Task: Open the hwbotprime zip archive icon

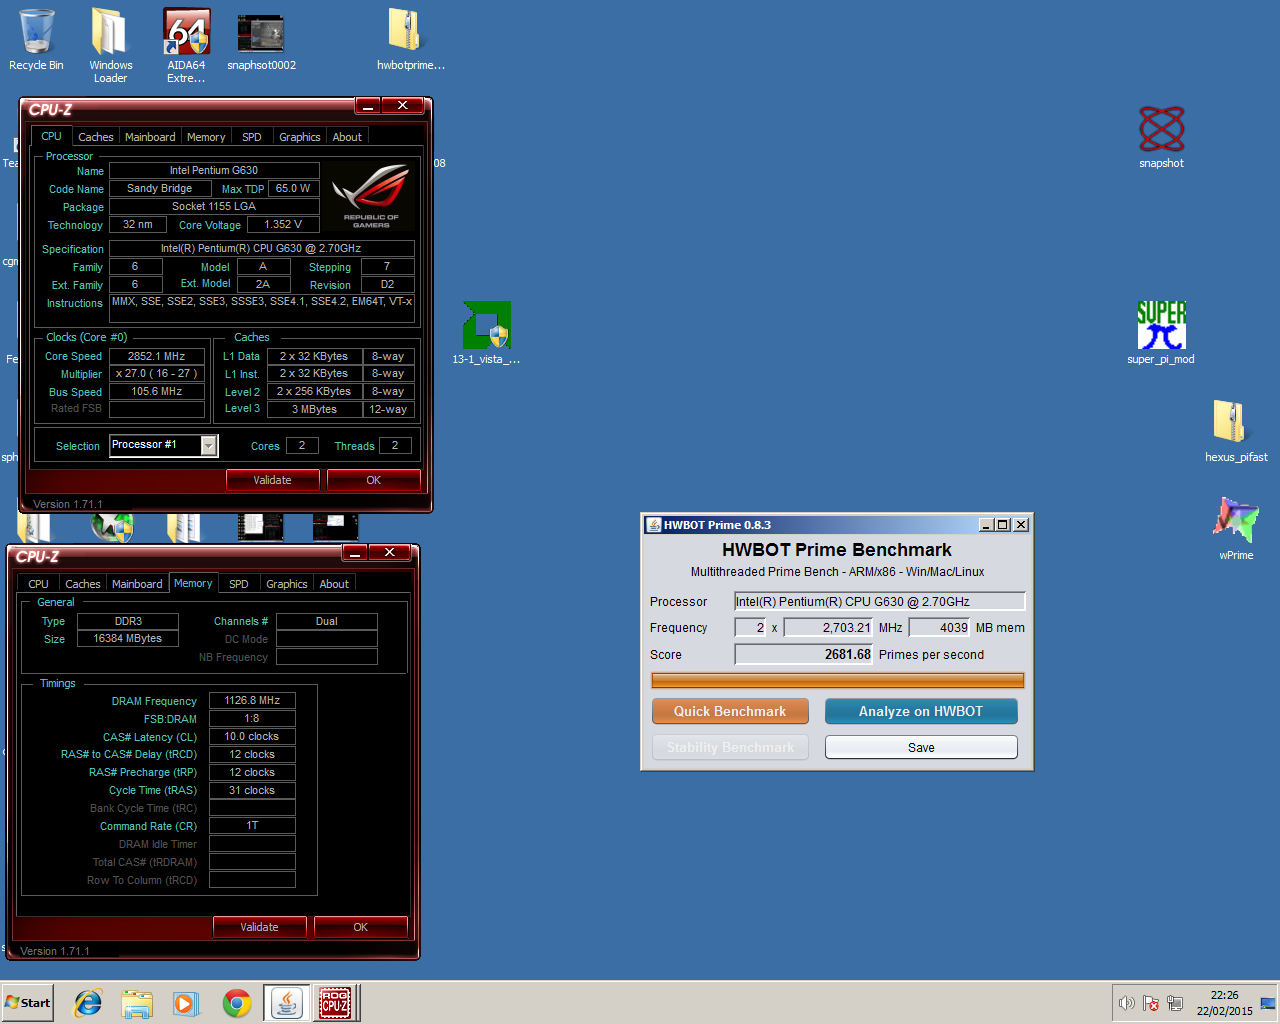Action: [410, 40]
